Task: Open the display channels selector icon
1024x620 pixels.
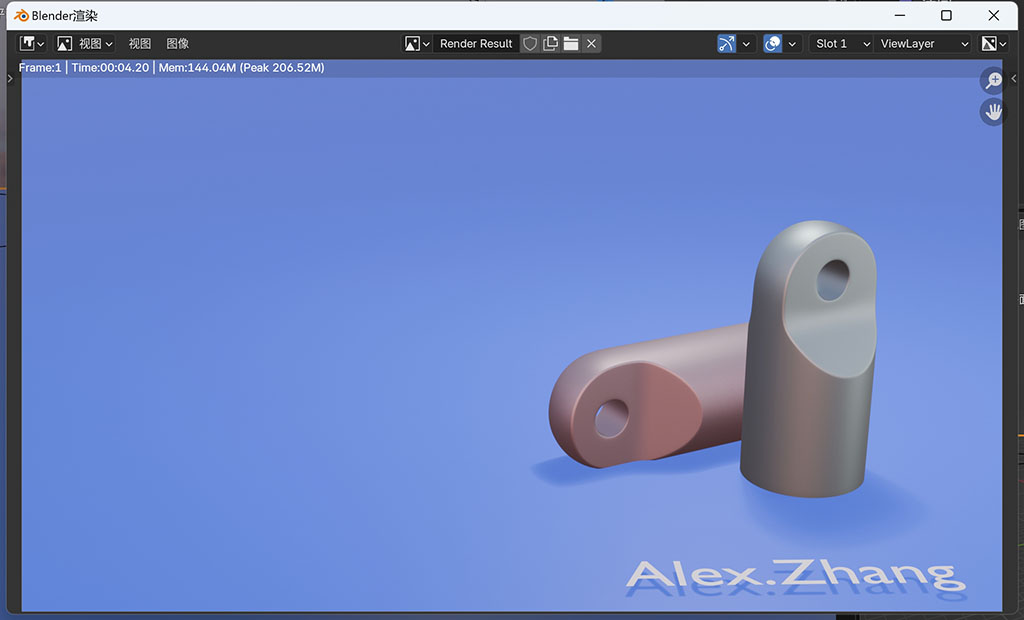Action: [993, 44]
